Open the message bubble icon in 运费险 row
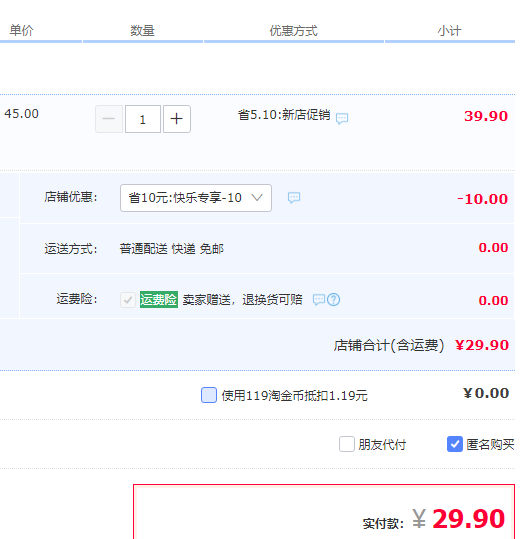The height and width of the screenshot is (539, 526). coord(319,300)
